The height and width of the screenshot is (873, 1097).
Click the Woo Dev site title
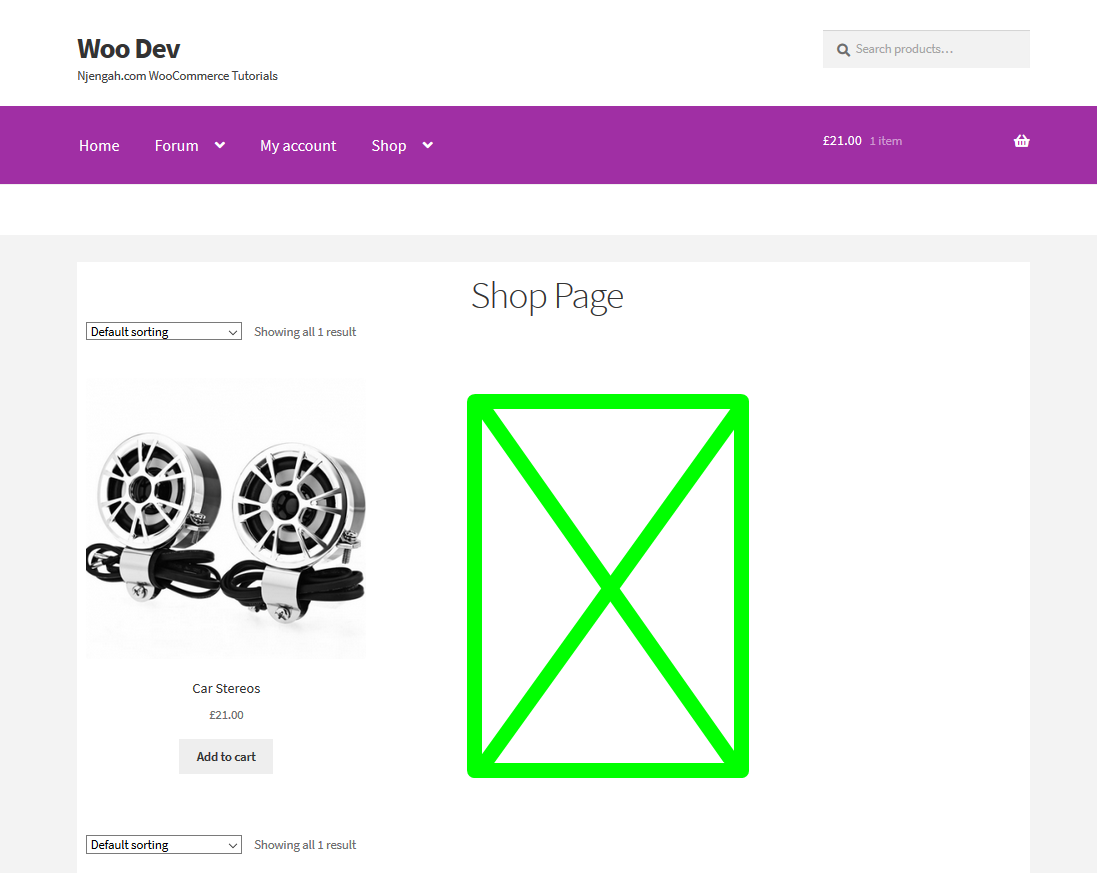pos(129,49)
